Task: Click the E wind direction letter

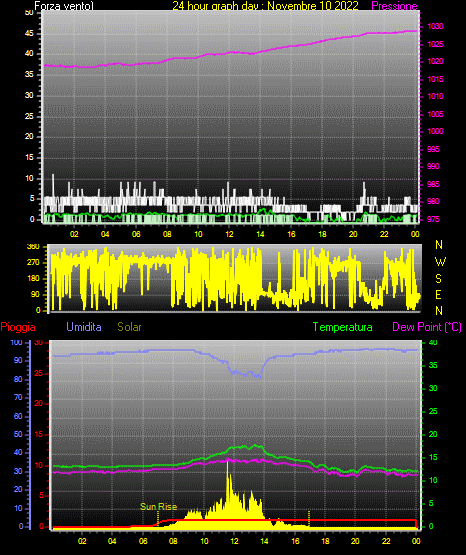Action: pyautogui.click(x=438, y=294)
